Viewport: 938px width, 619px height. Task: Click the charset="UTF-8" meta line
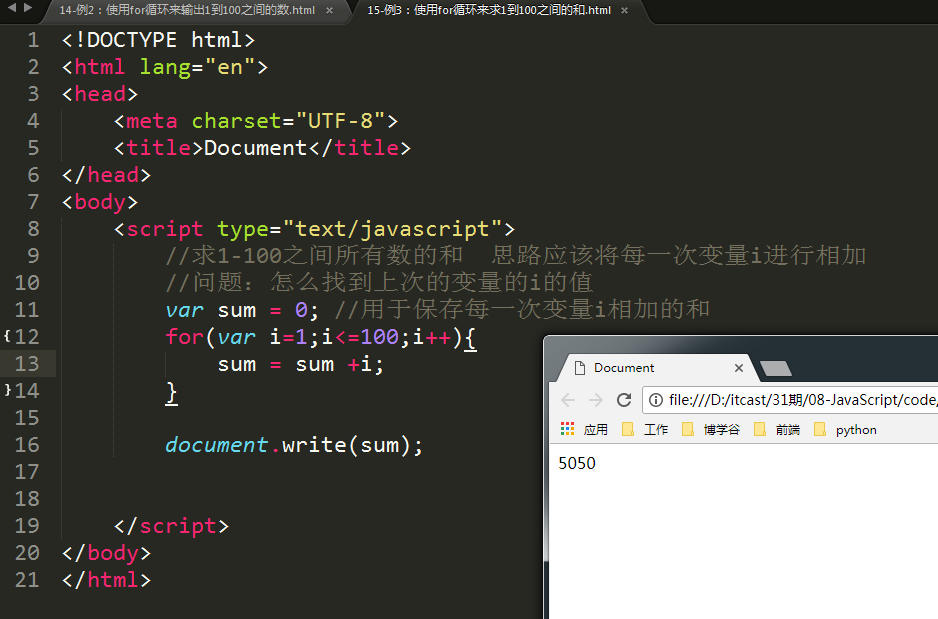click(256, 121)
